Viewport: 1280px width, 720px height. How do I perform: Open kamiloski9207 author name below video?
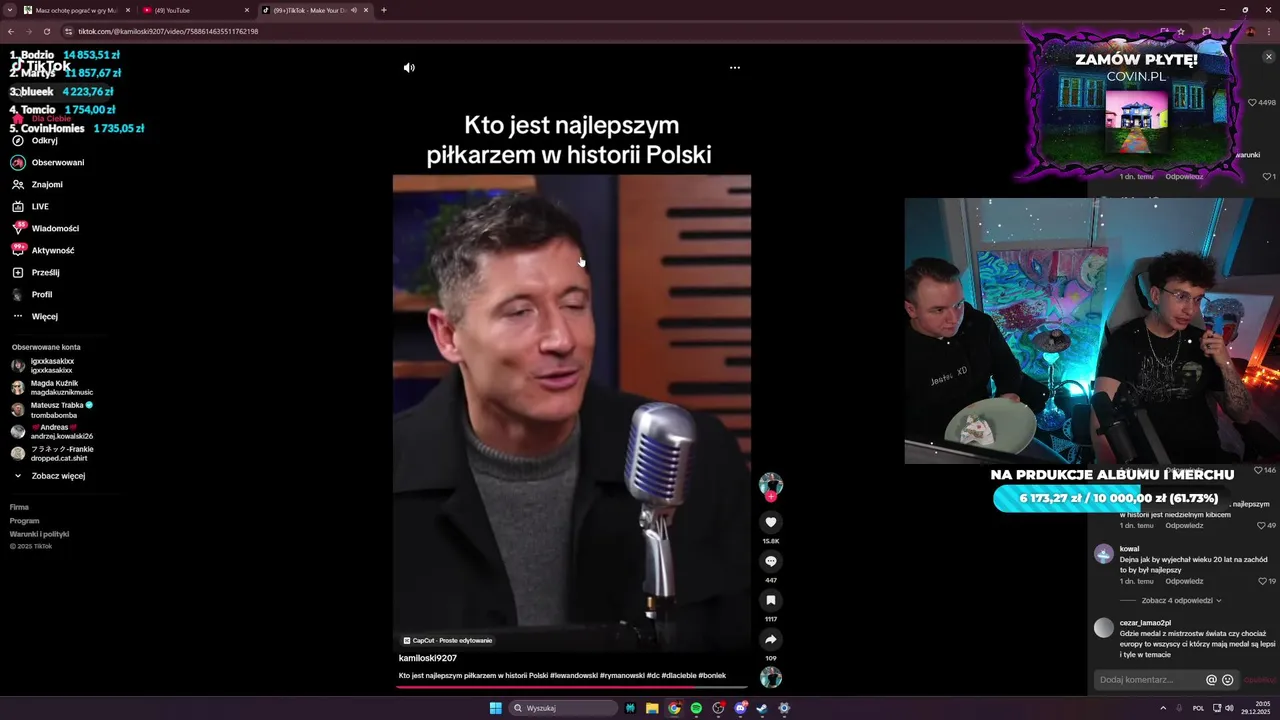point(428,658)
